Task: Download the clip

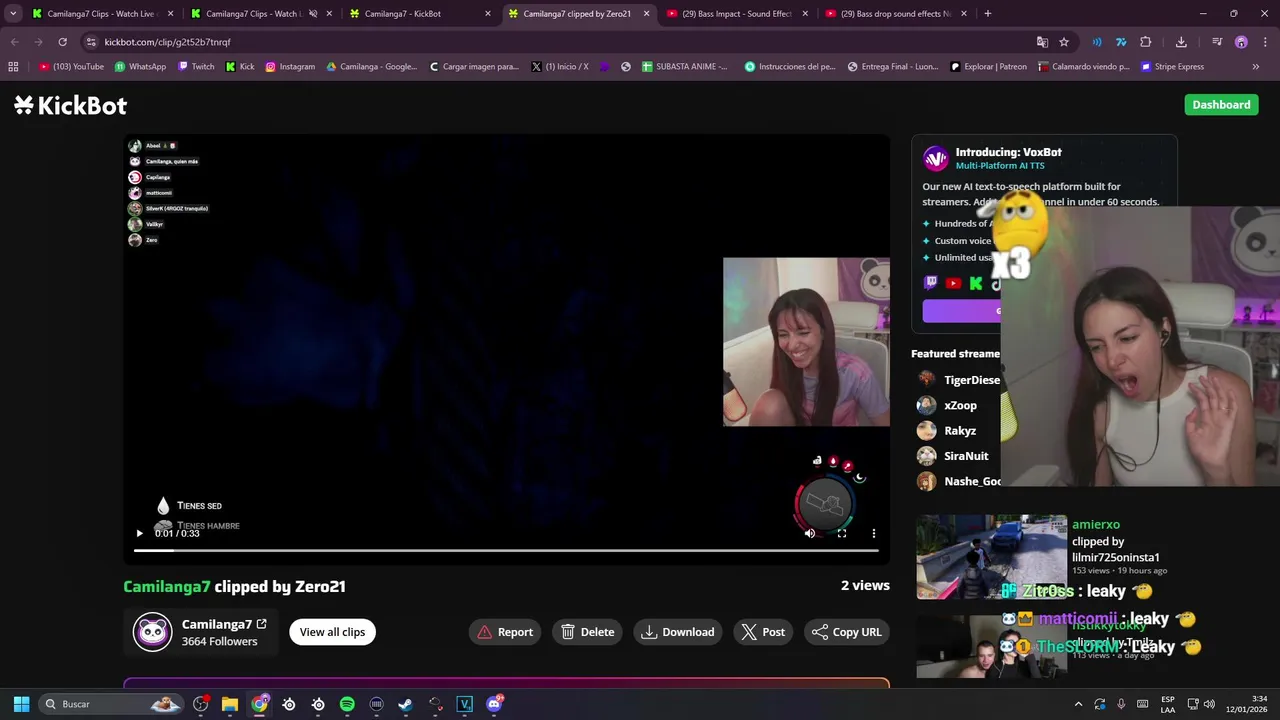Action: coord(678,632)
